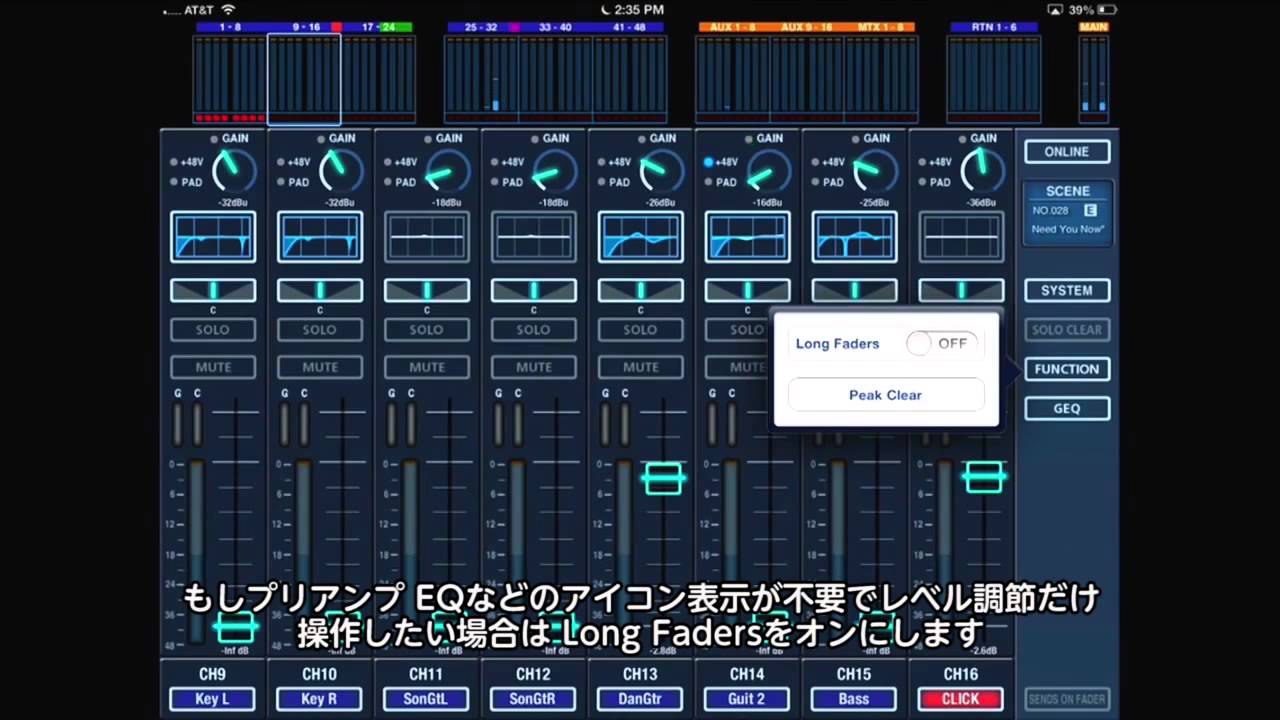
Task: Solo channel CH9
Action: tap(213, 329)
